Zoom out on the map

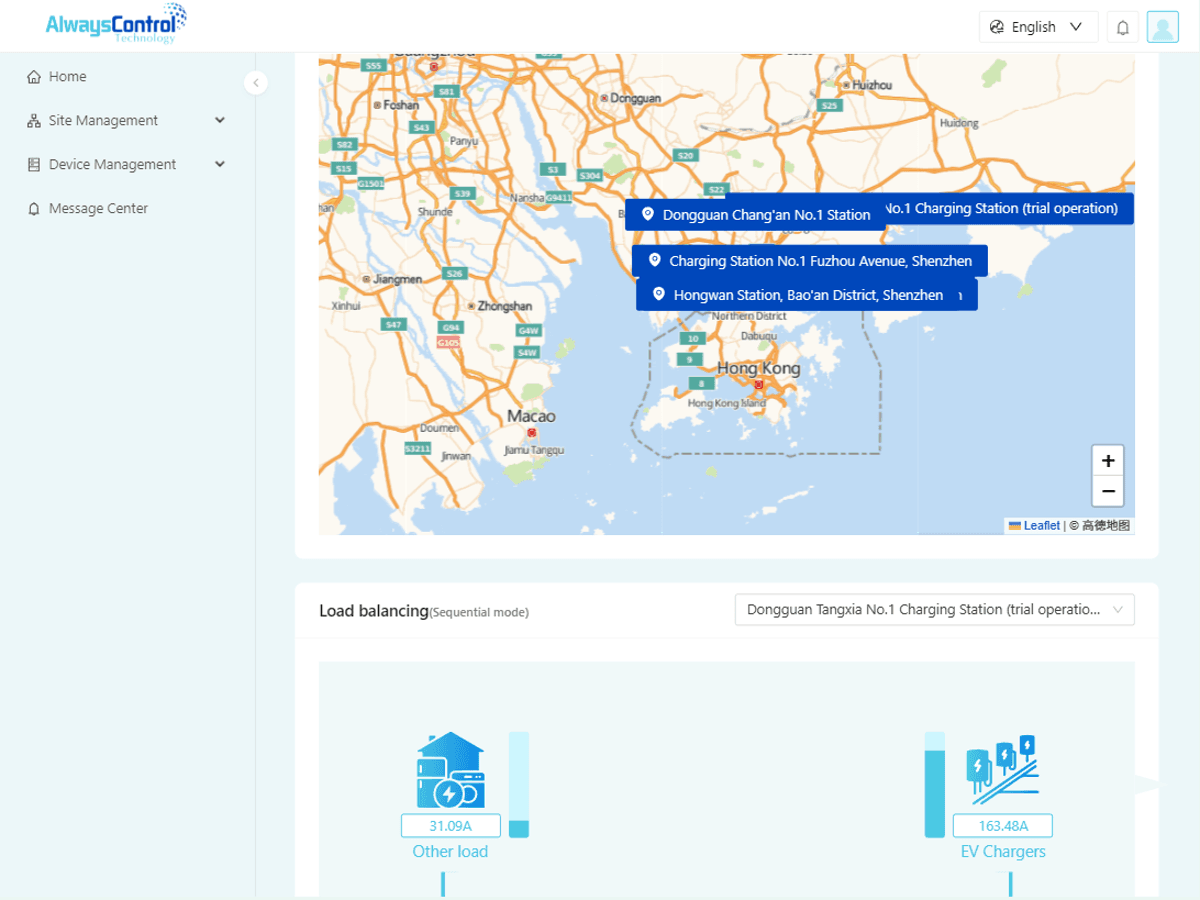point(1108,491)
